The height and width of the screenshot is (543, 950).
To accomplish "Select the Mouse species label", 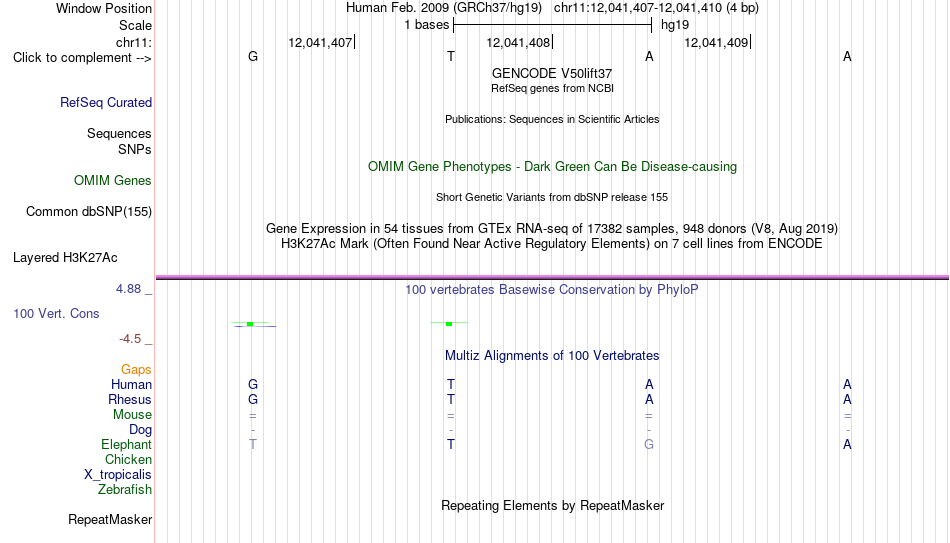I will (x=132, y=415).
